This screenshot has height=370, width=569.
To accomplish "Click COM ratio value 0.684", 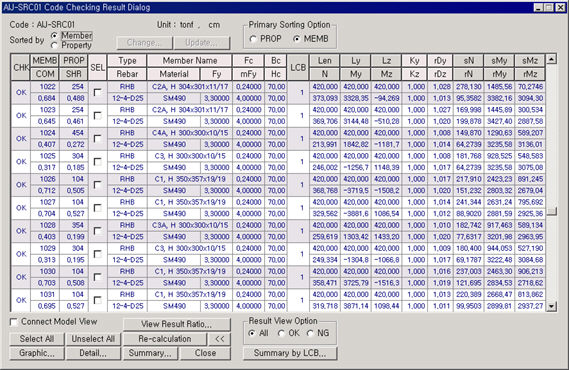I will tap(45, 98).
